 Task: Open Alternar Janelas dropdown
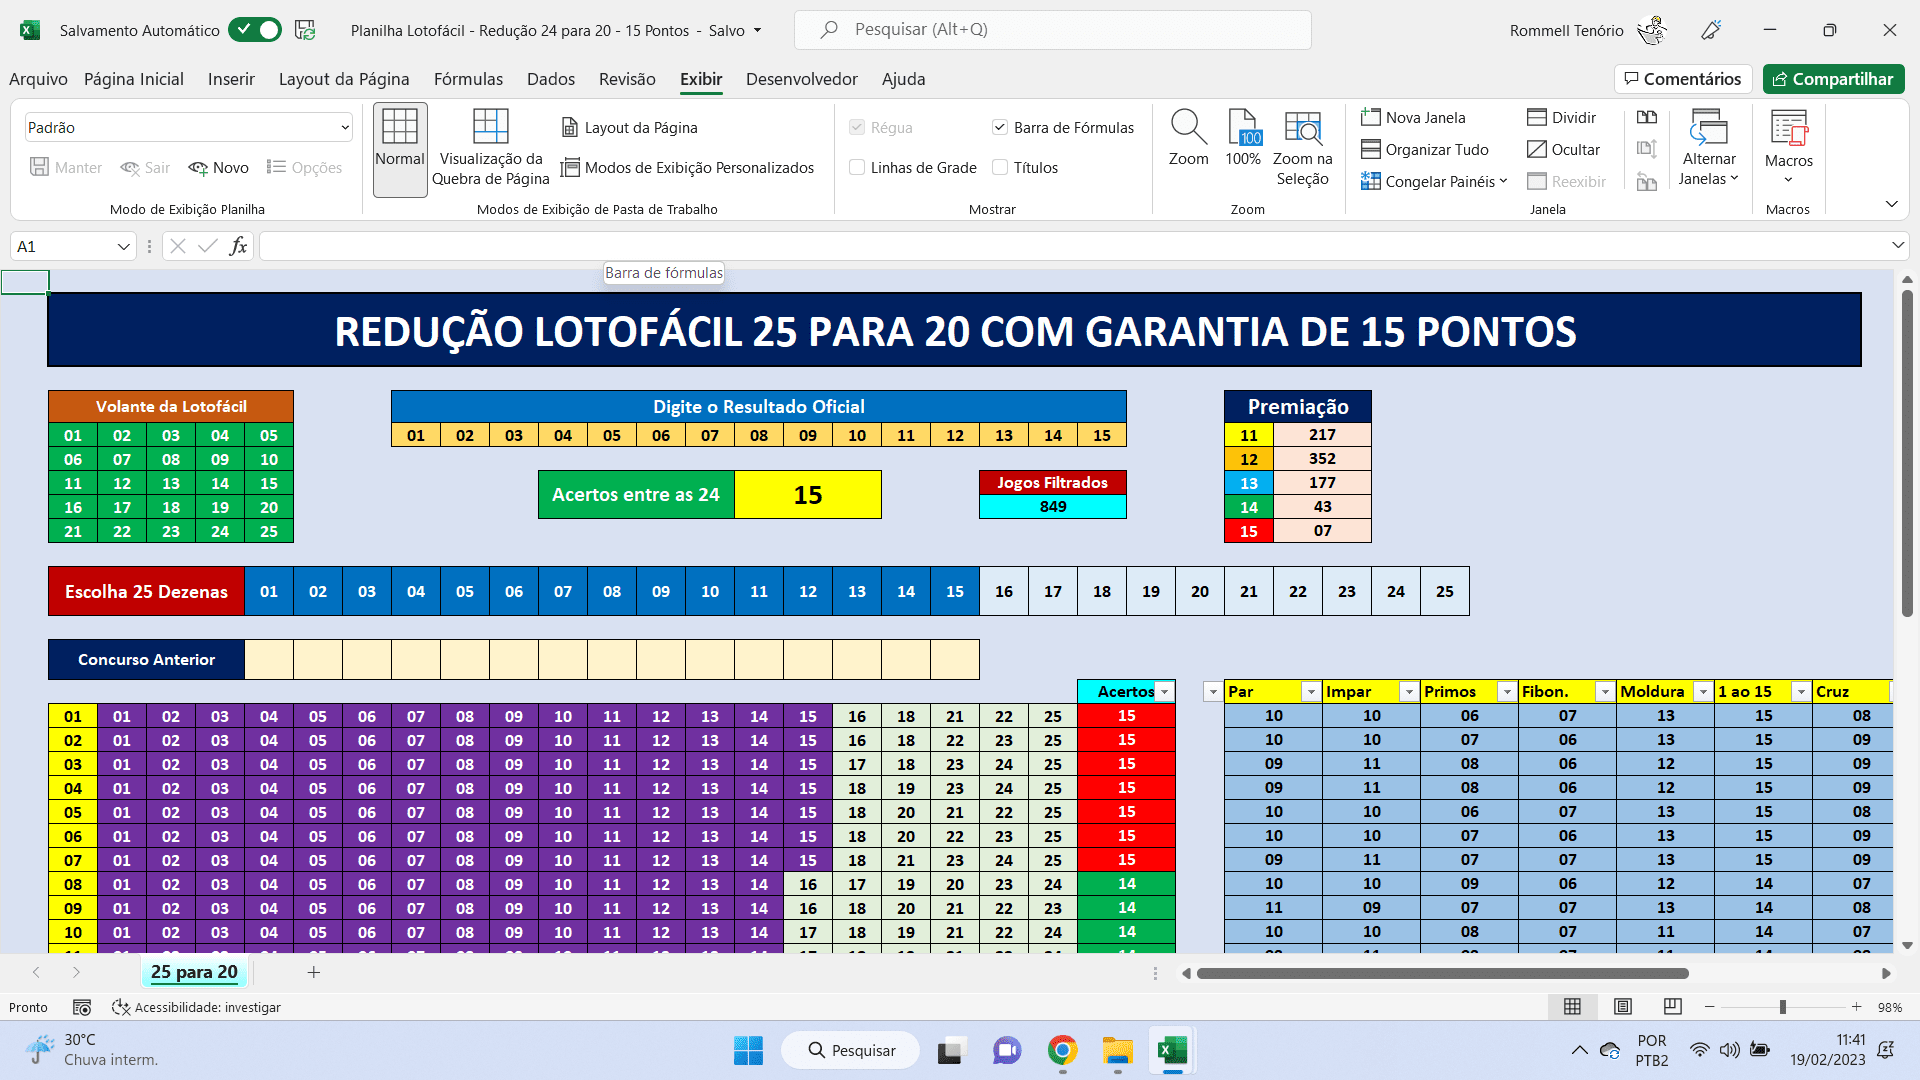coord(1709,147)
